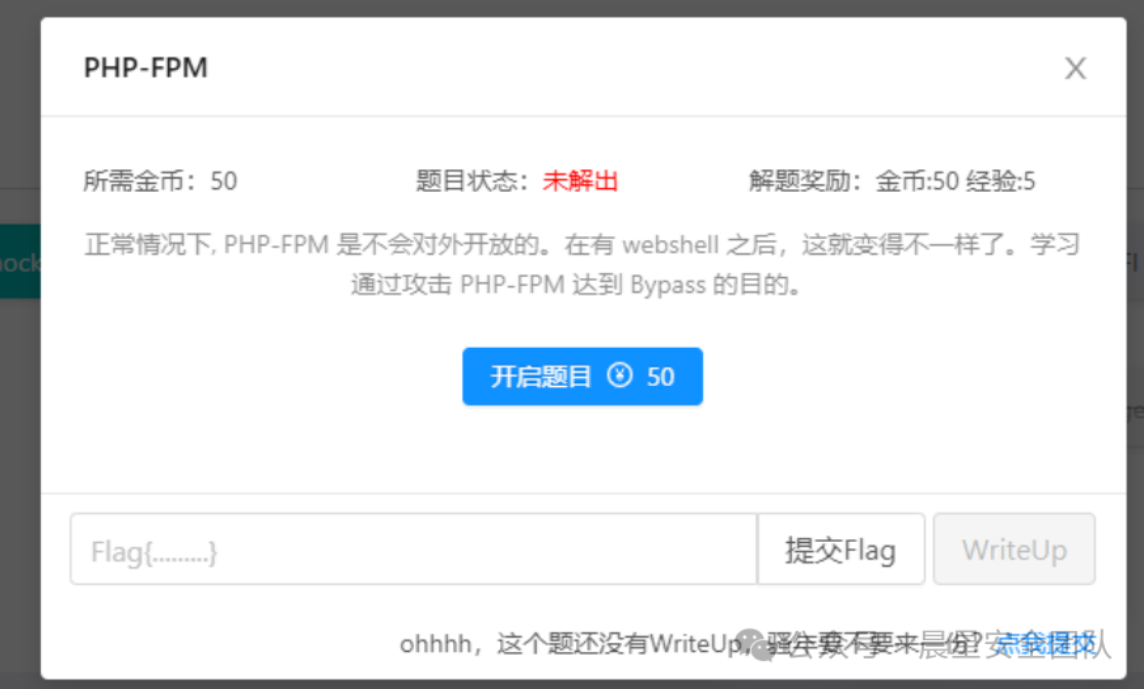Click the blue 开启题目 button
This screenshot has height=689, width=1144.
click(x=582, y=377)
